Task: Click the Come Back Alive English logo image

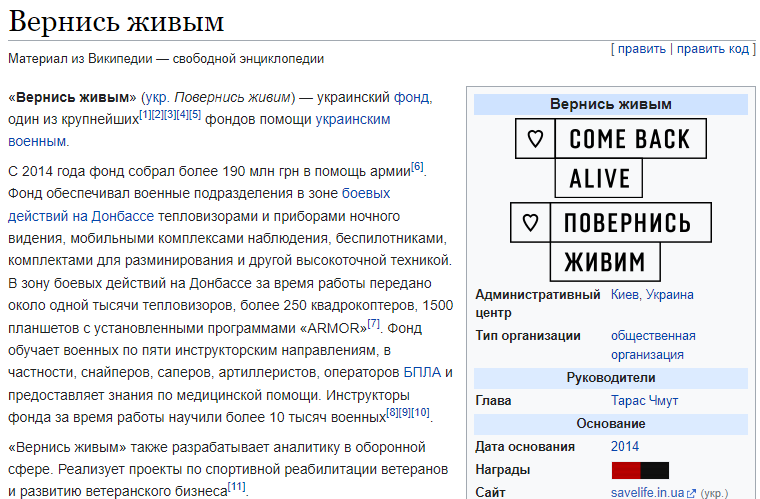Action: [611, 158]
